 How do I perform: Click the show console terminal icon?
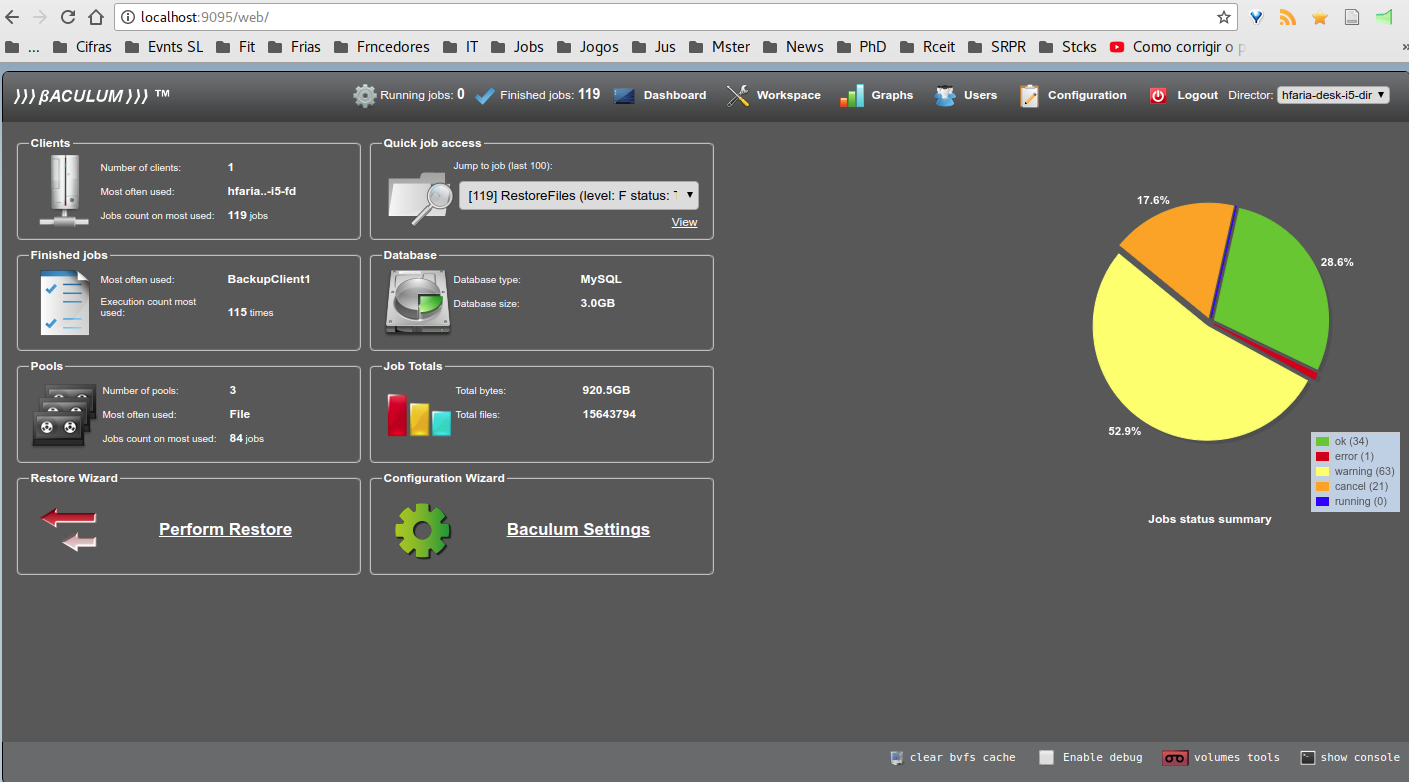point(1307,757)
